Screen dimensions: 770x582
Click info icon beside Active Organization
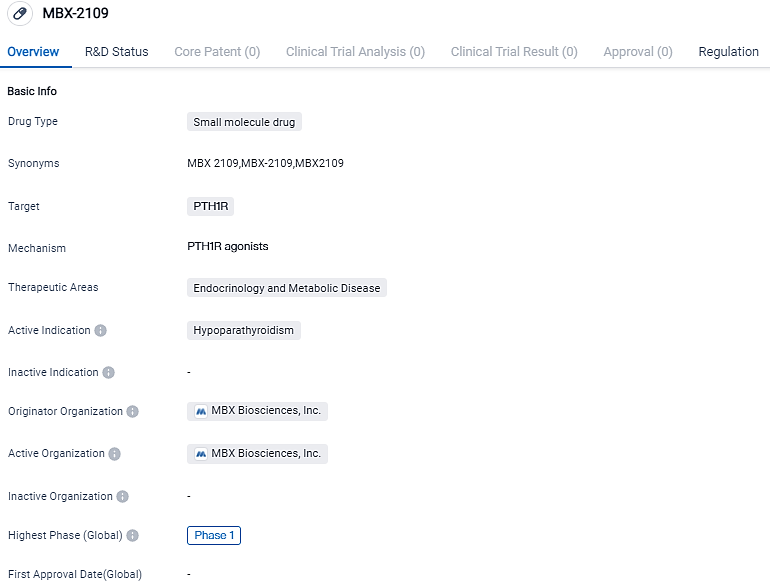(115, 454)
